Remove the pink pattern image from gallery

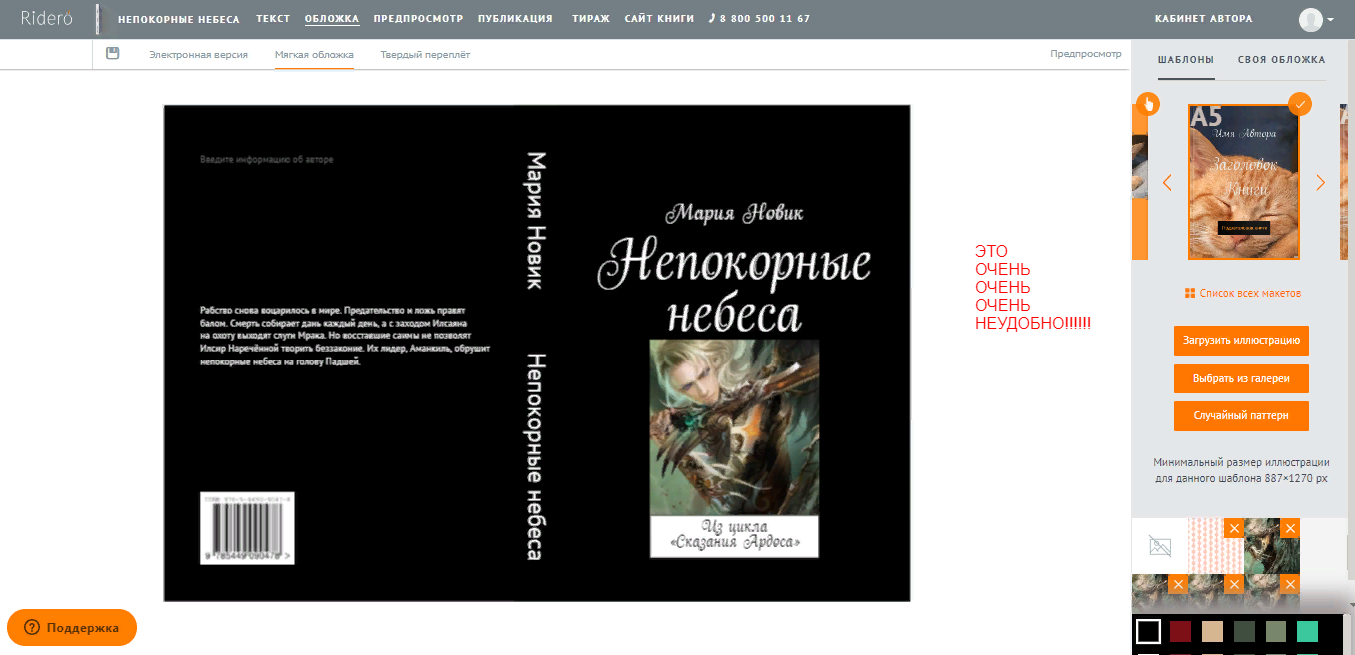click(1234, 528)
